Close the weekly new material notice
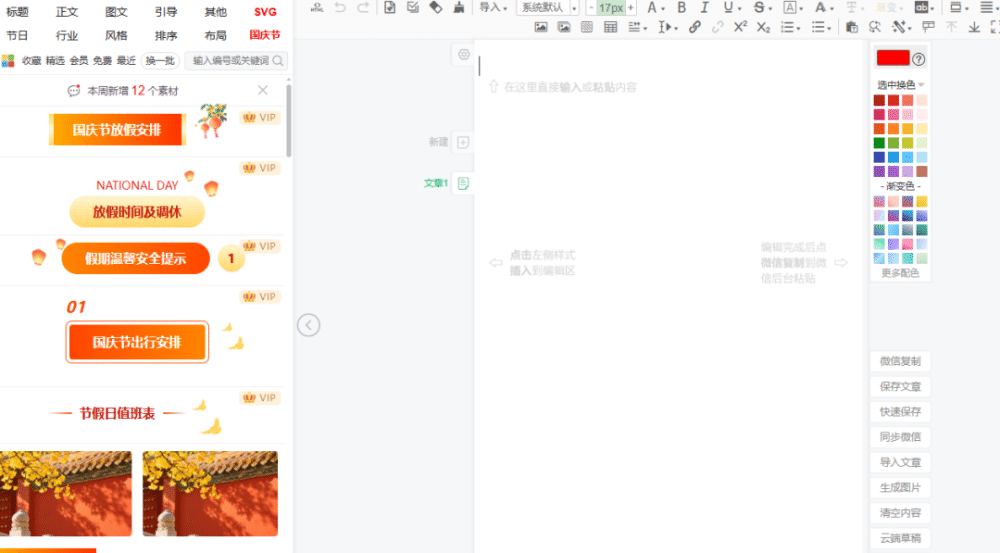This screenshot has height=553, width=1000. tap(263, 91)
